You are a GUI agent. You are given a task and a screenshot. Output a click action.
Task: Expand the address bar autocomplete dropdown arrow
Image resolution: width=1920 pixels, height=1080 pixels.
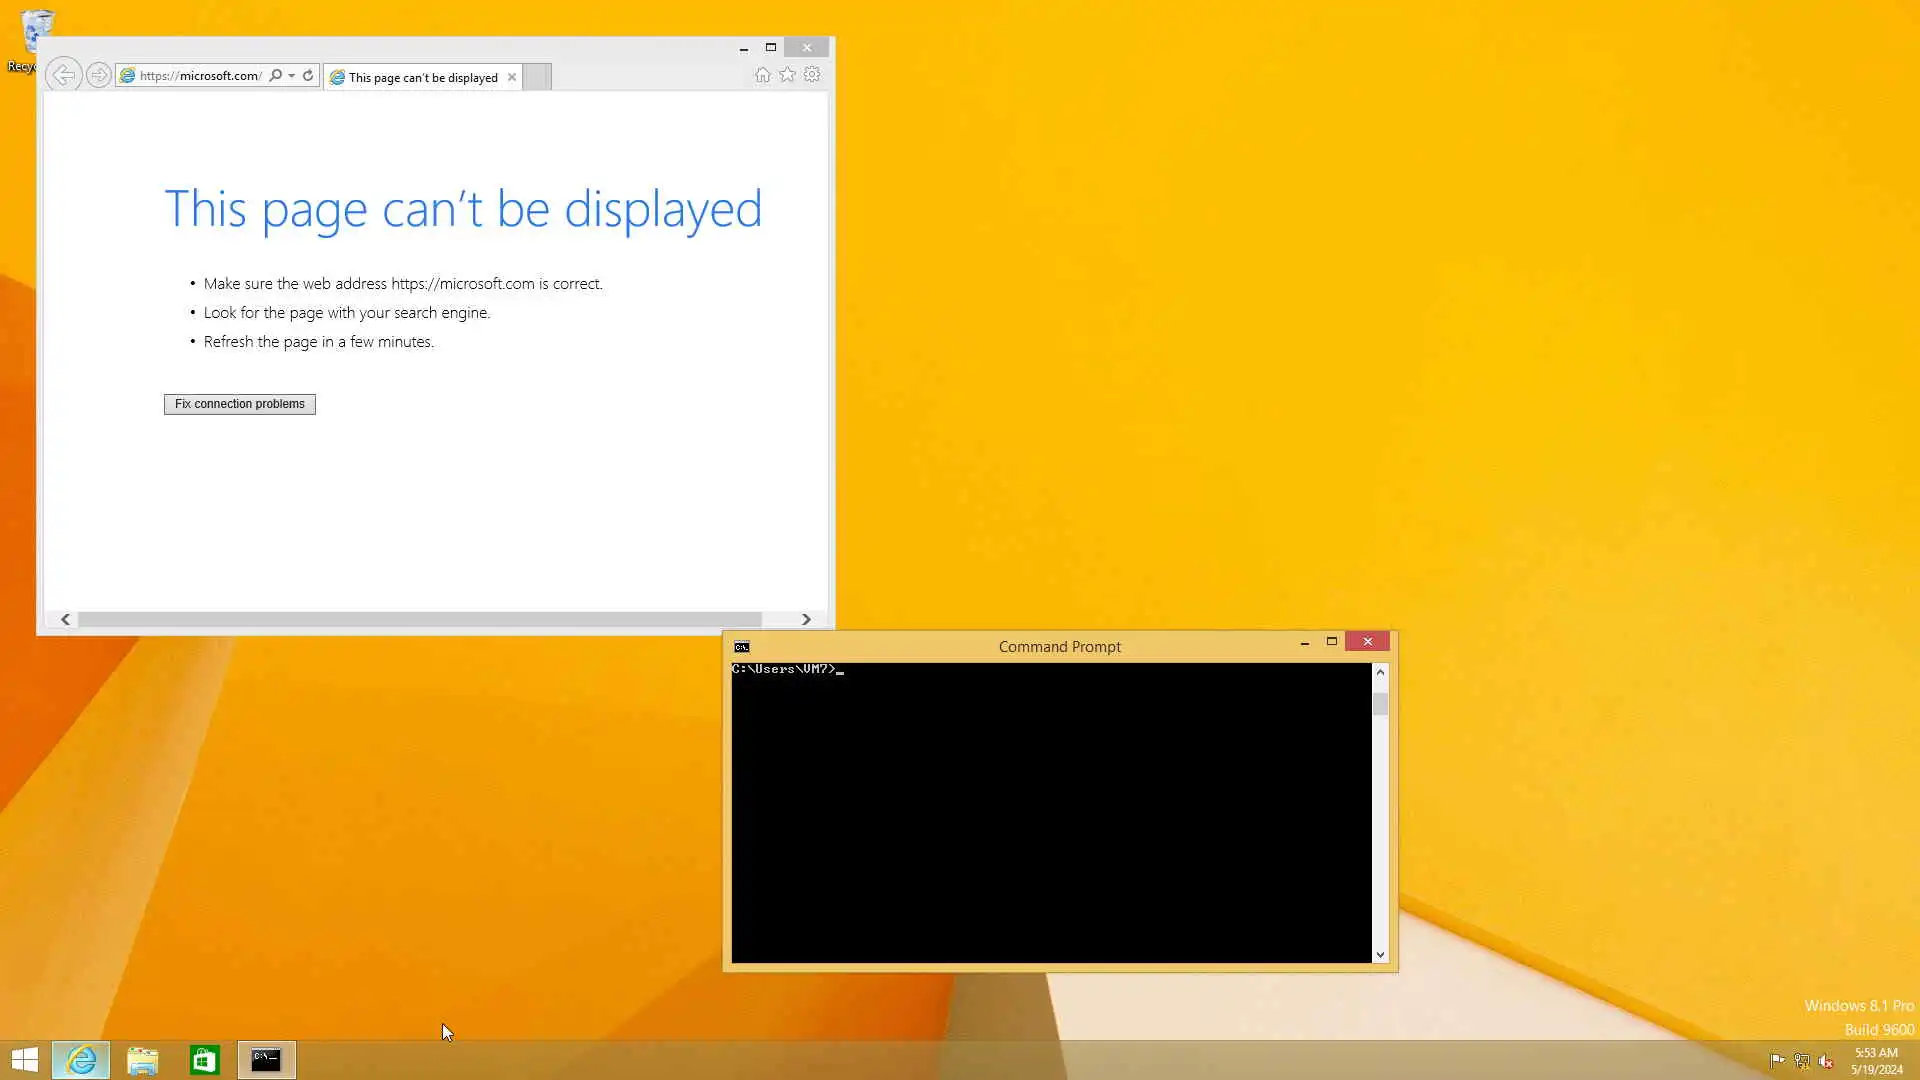291,75
